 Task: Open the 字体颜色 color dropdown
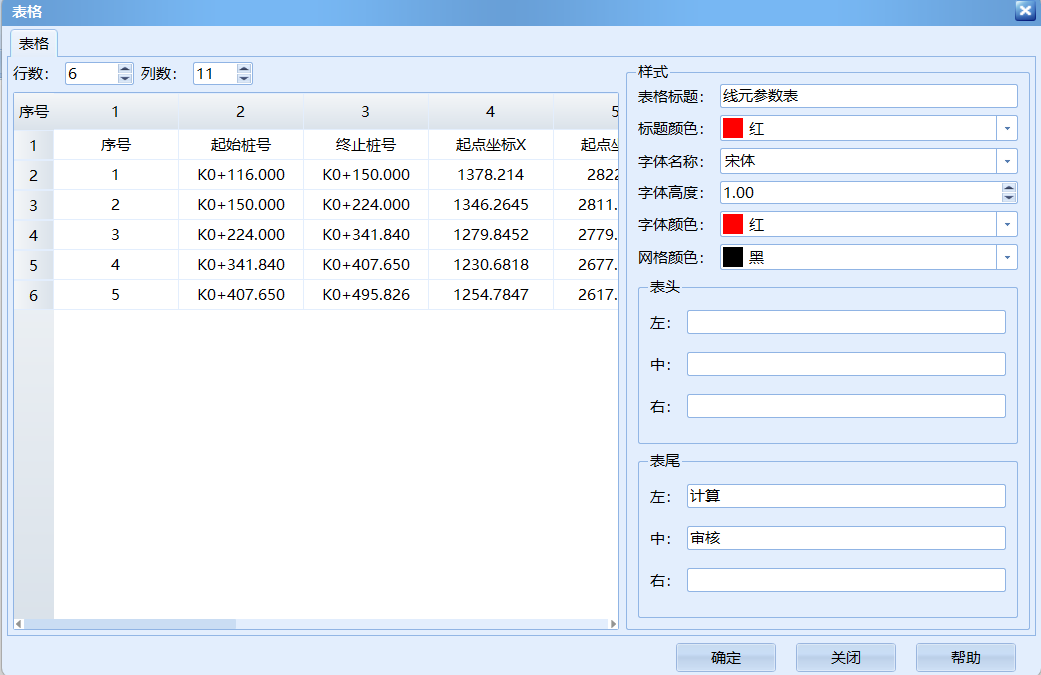[1007, 224]
